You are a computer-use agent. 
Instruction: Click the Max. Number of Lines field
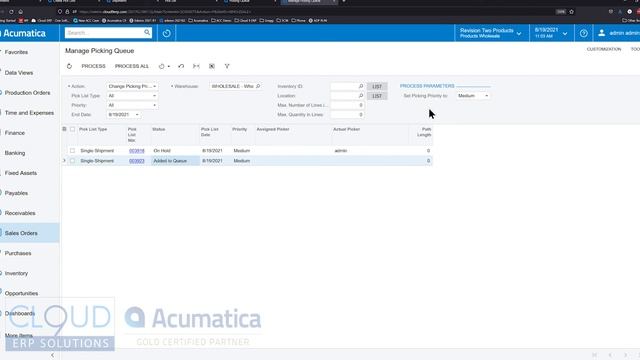[x=347, y=105]
